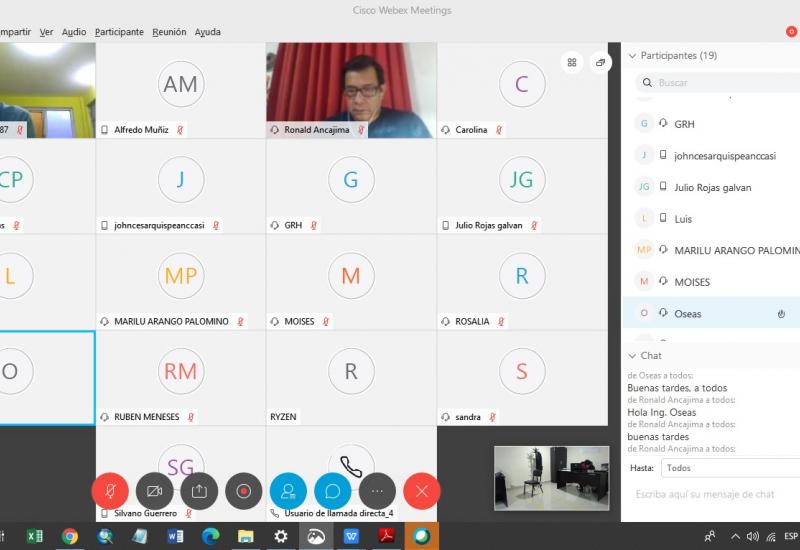Turn on the video camera
The width and height of the screenshot is (800, 550).
click(154, 491)
